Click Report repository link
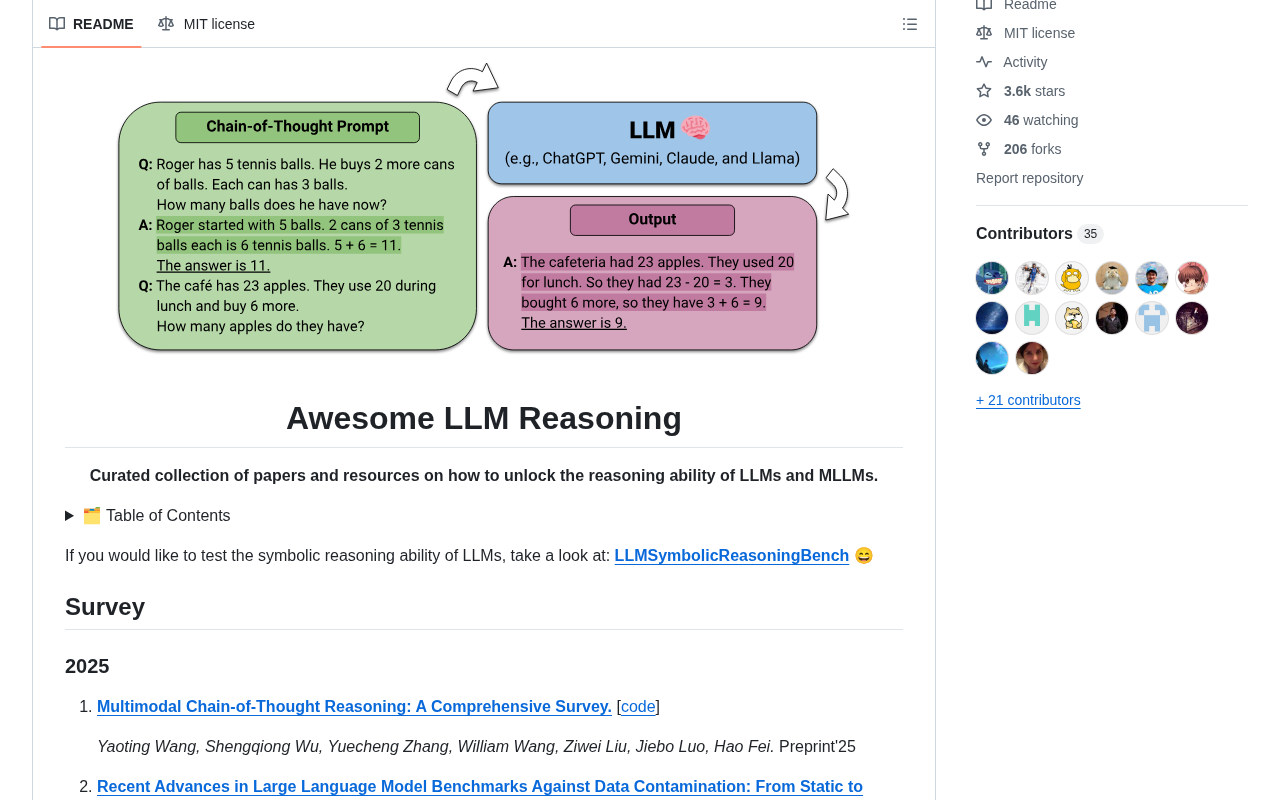The height and width of the screenshot is (800, 1280). point(1029,178)
